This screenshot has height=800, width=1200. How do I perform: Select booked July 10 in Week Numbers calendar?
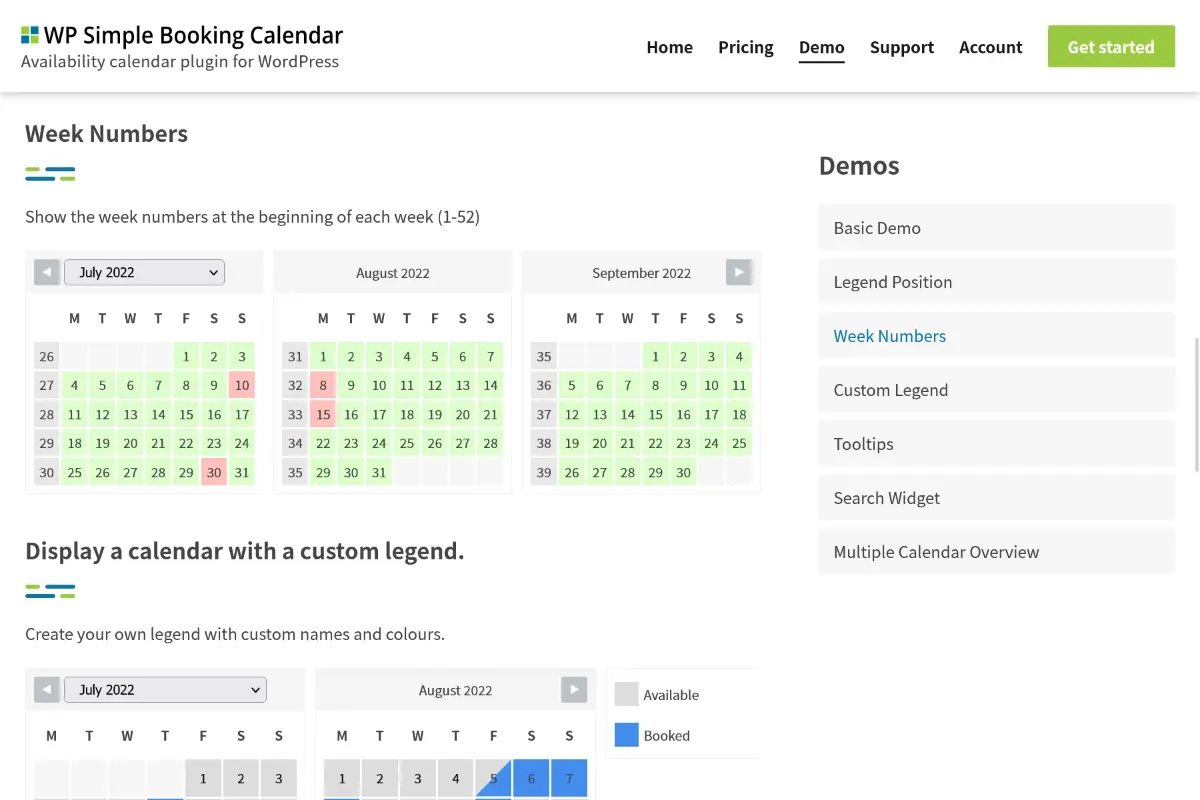[x=242, y=385]
